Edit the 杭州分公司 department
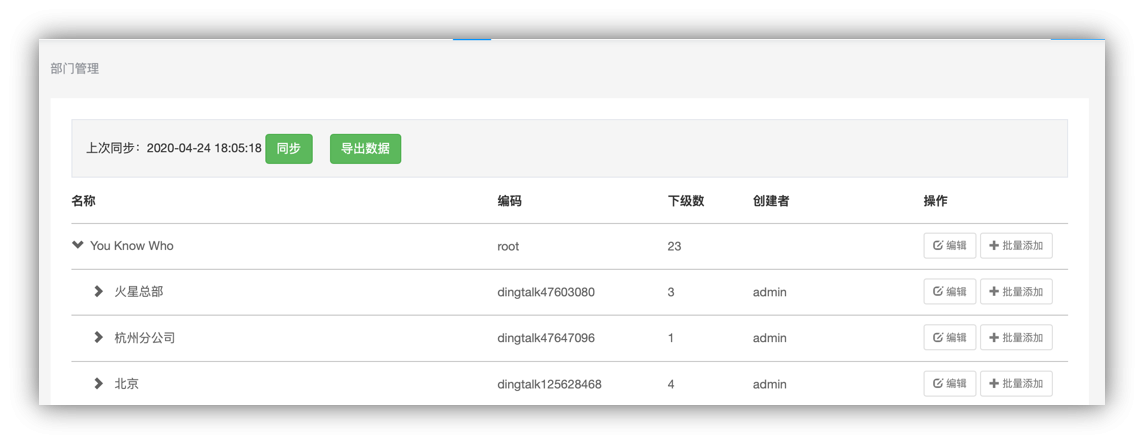This screenshot has width=1144, height=445. (950, 338)
